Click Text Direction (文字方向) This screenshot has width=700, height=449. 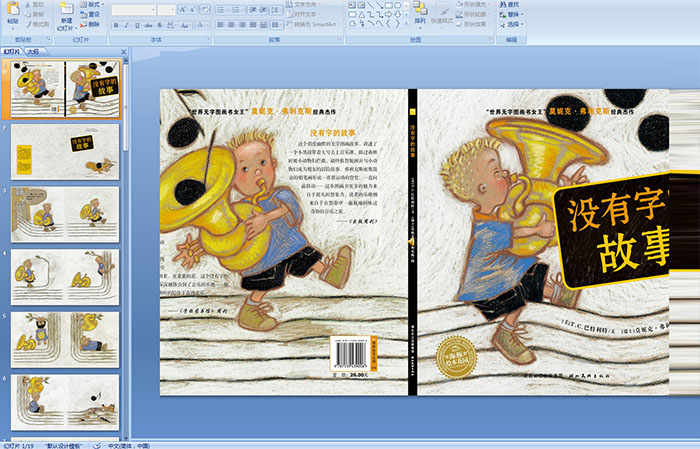coord(304,4)
